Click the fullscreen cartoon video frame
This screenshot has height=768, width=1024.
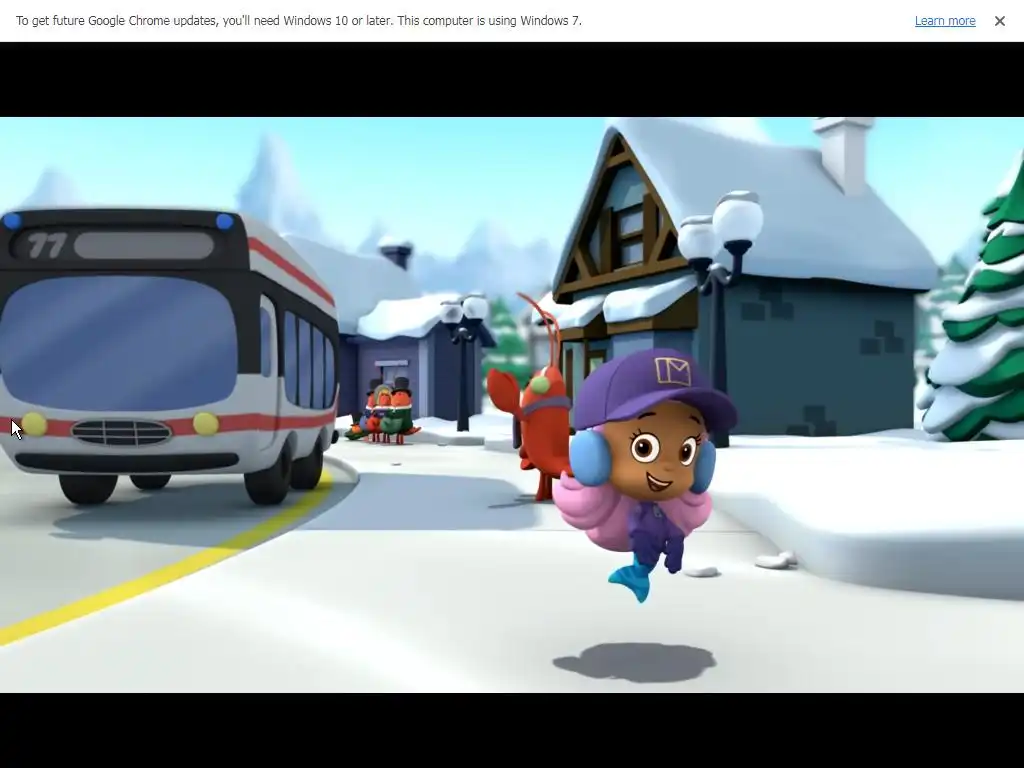pos(512,405)
